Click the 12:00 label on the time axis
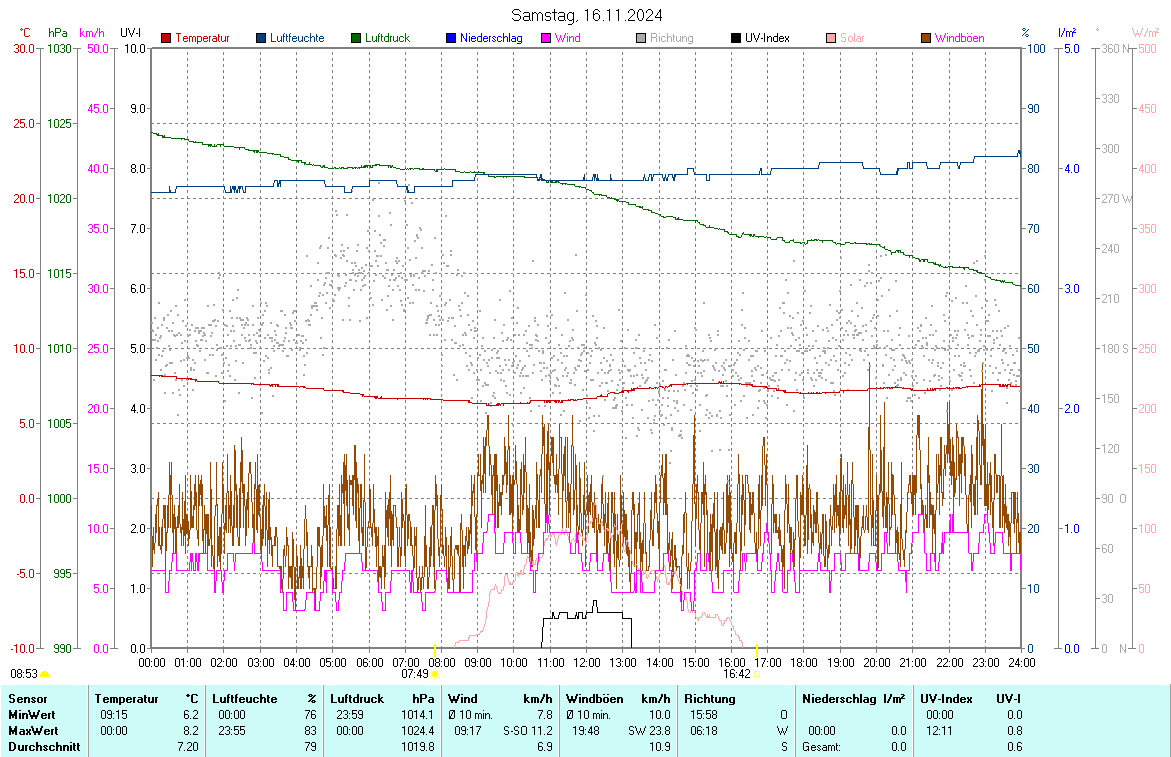 586,662
